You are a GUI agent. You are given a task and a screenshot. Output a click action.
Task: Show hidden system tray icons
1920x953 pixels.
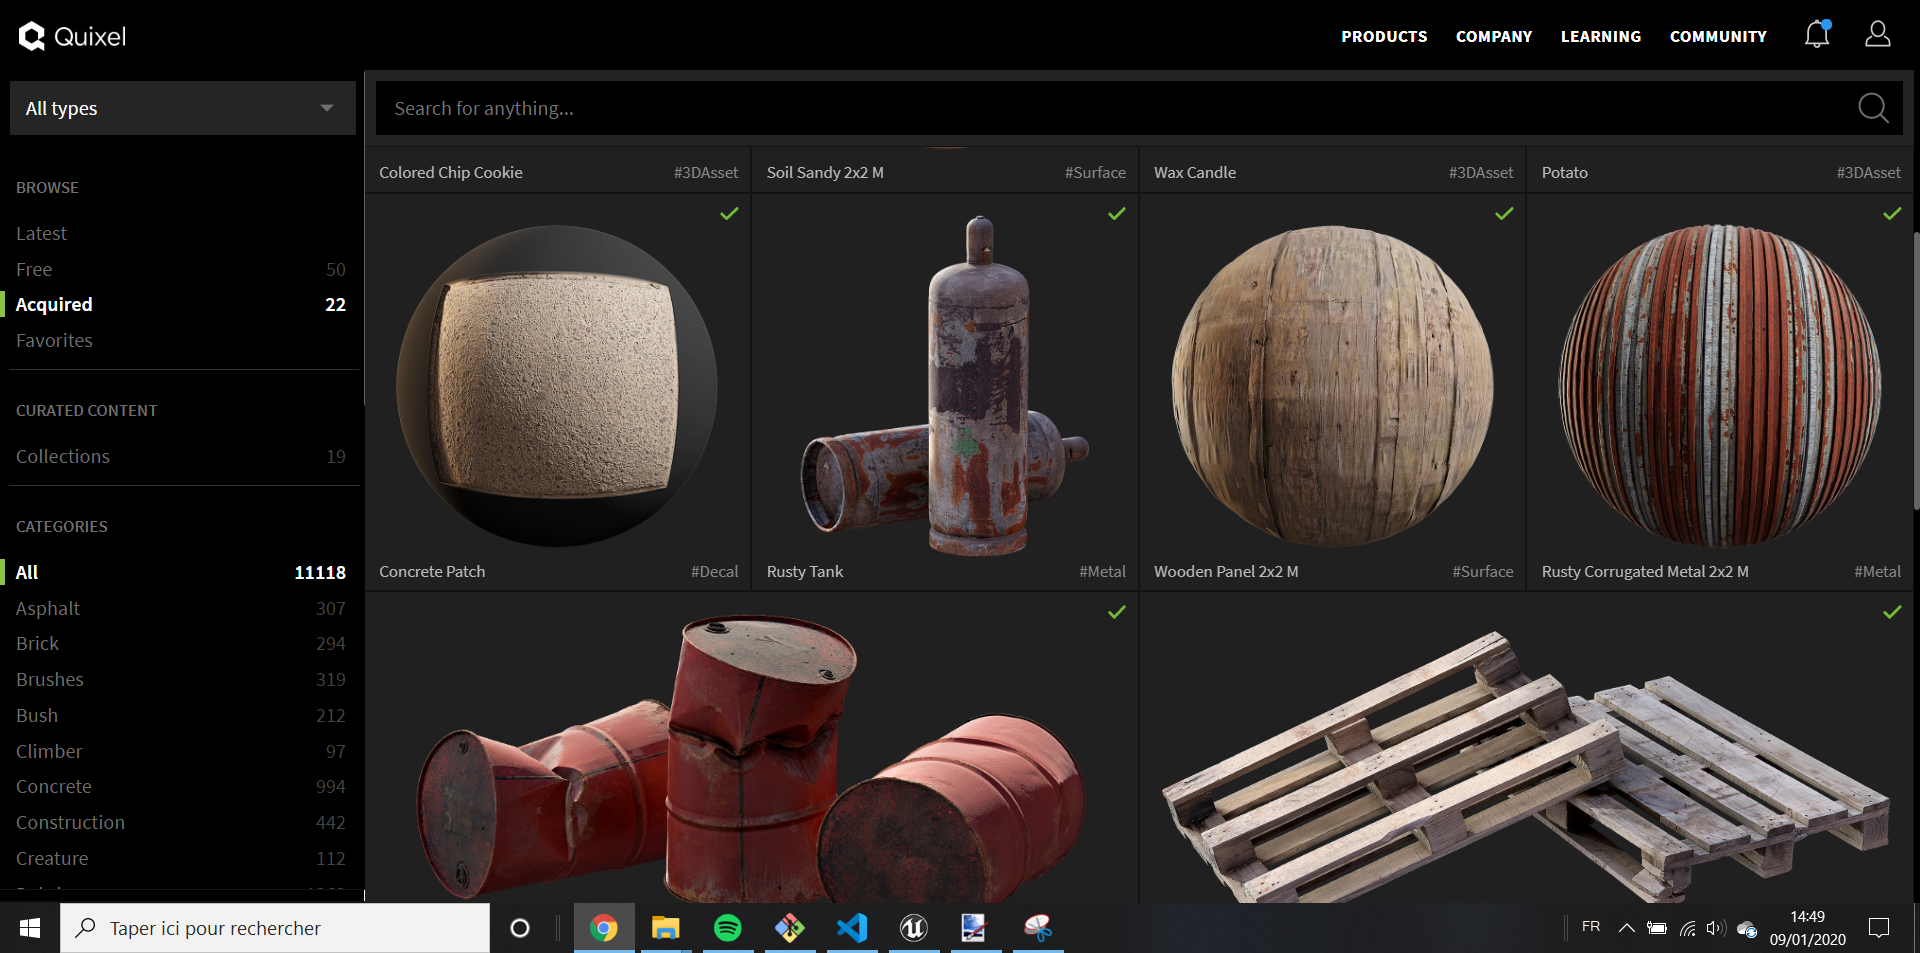click(x=1627, y=928)
